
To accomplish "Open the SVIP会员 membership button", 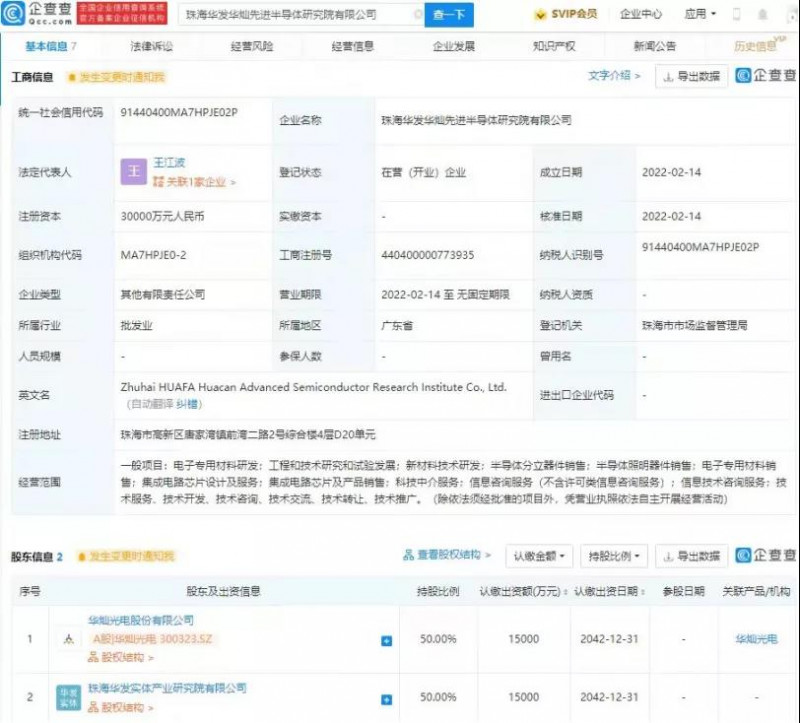I will pos(567,14).
